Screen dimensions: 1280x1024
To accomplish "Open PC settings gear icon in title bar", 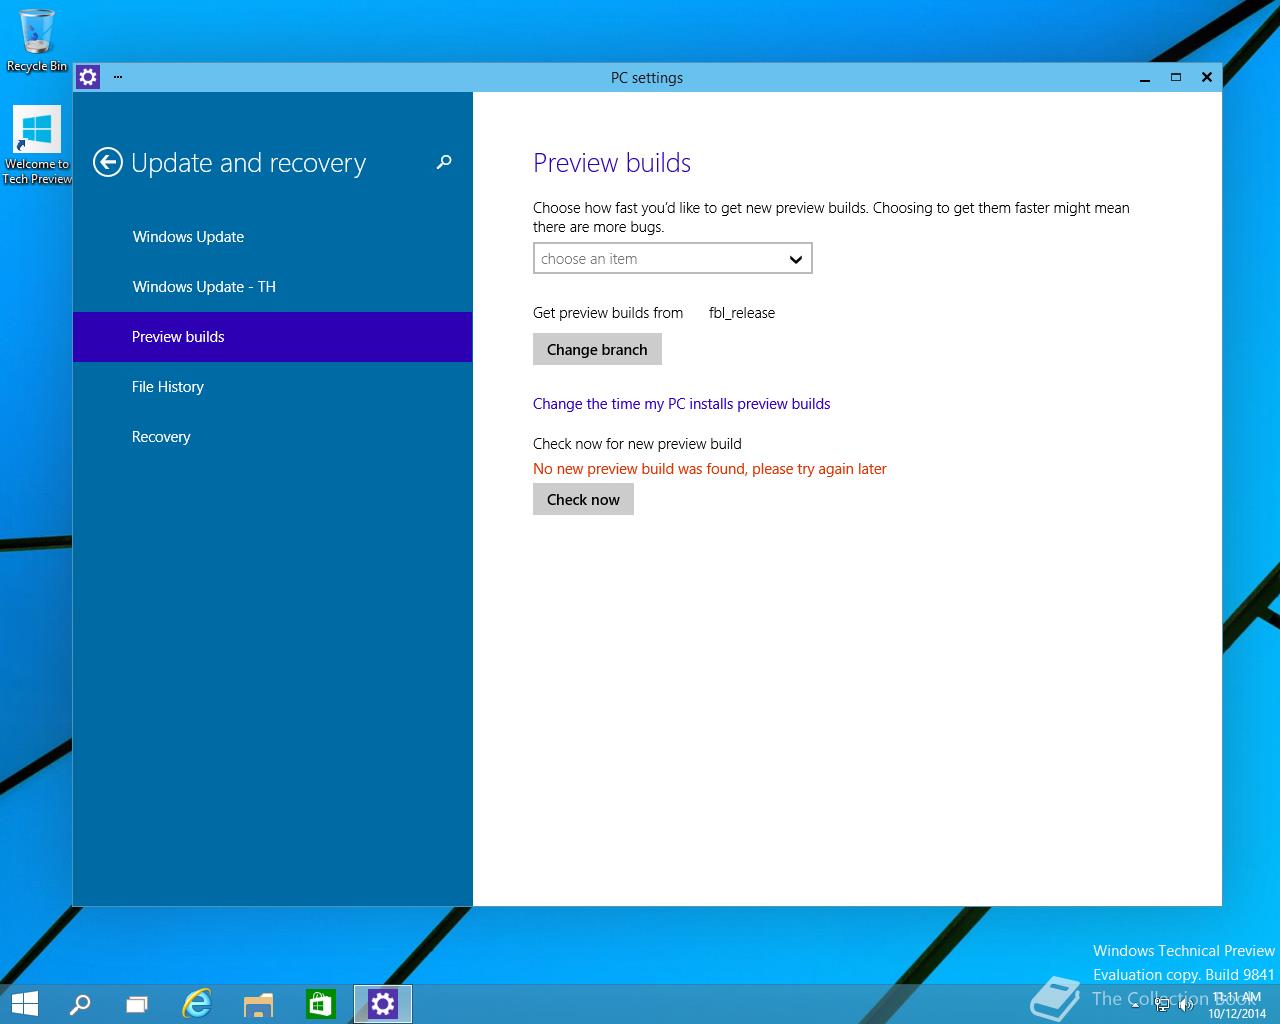I will click(x=88, y=77).
